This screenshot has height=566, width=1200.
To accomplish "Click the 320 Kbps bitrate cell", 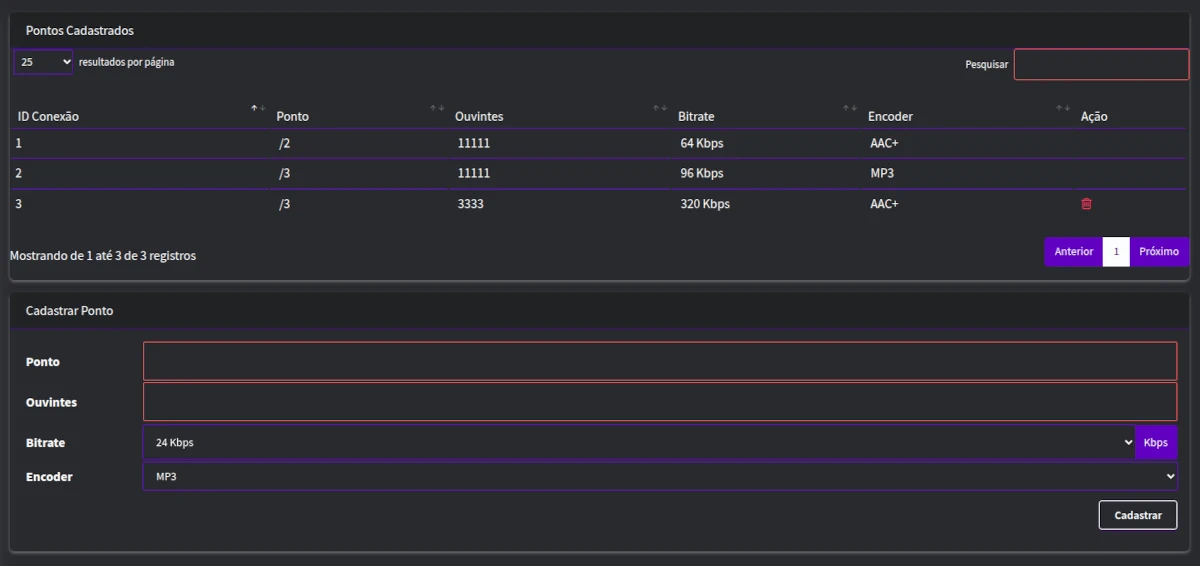I will (705, 204).
